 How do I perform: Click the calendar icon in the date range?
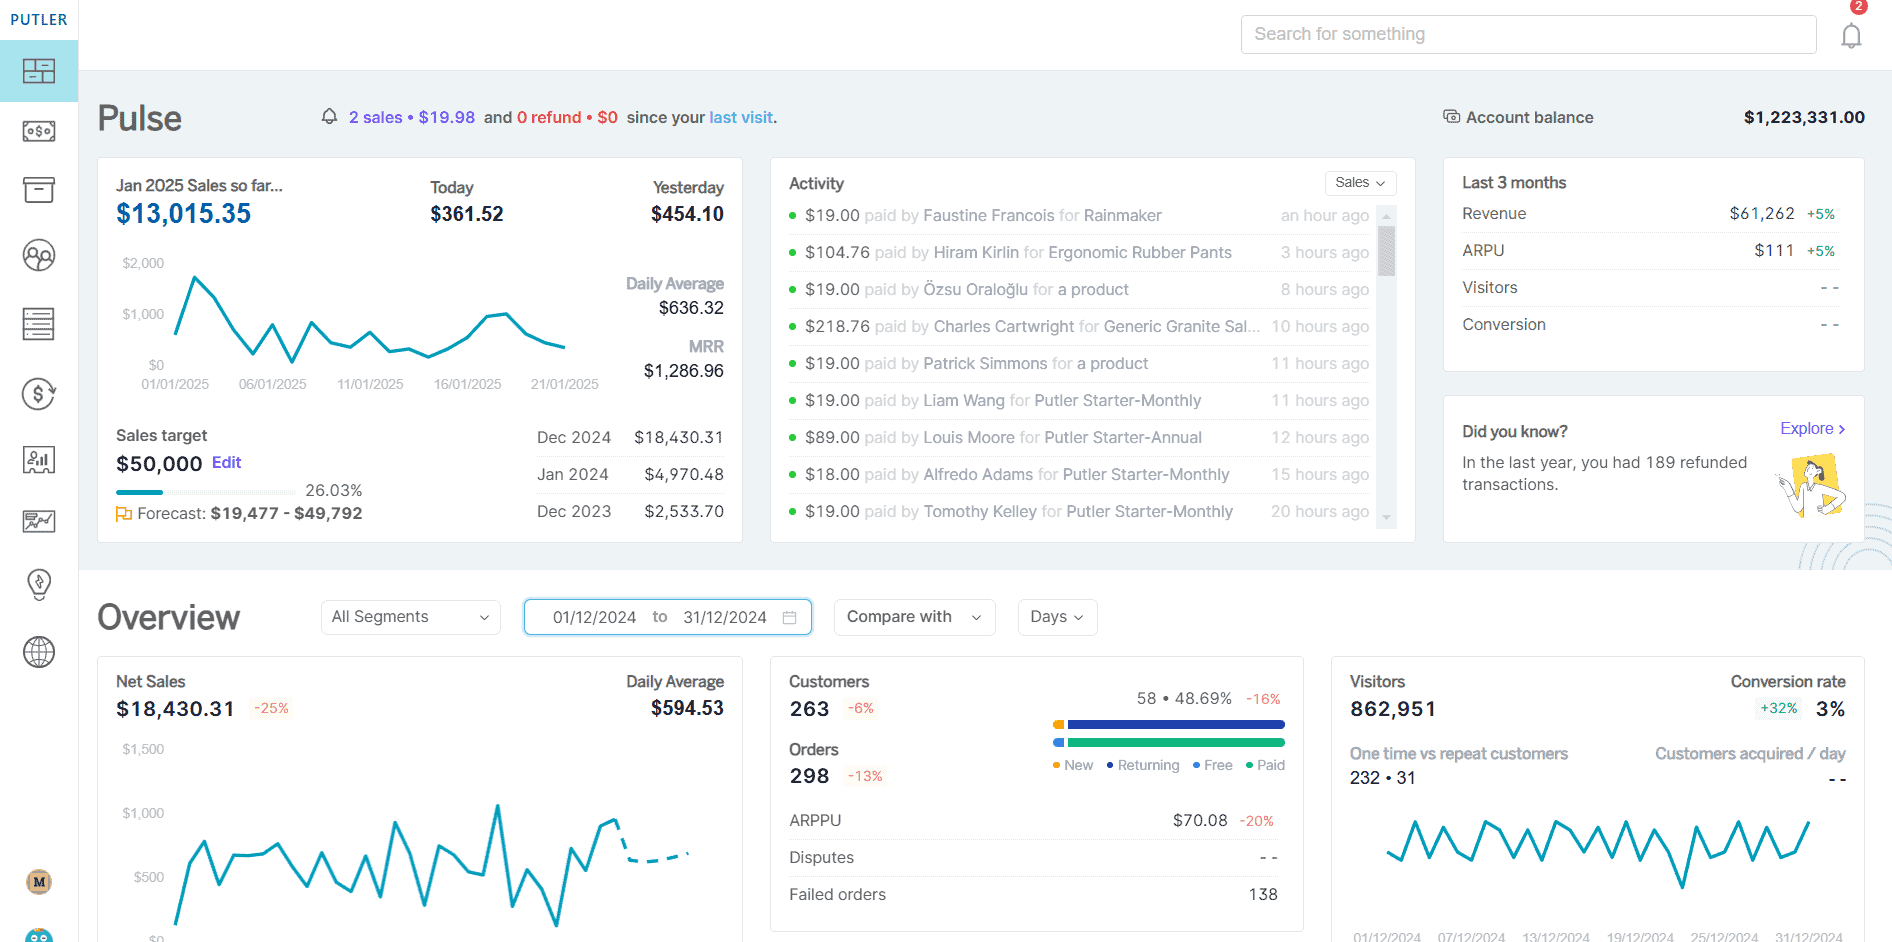790,618
